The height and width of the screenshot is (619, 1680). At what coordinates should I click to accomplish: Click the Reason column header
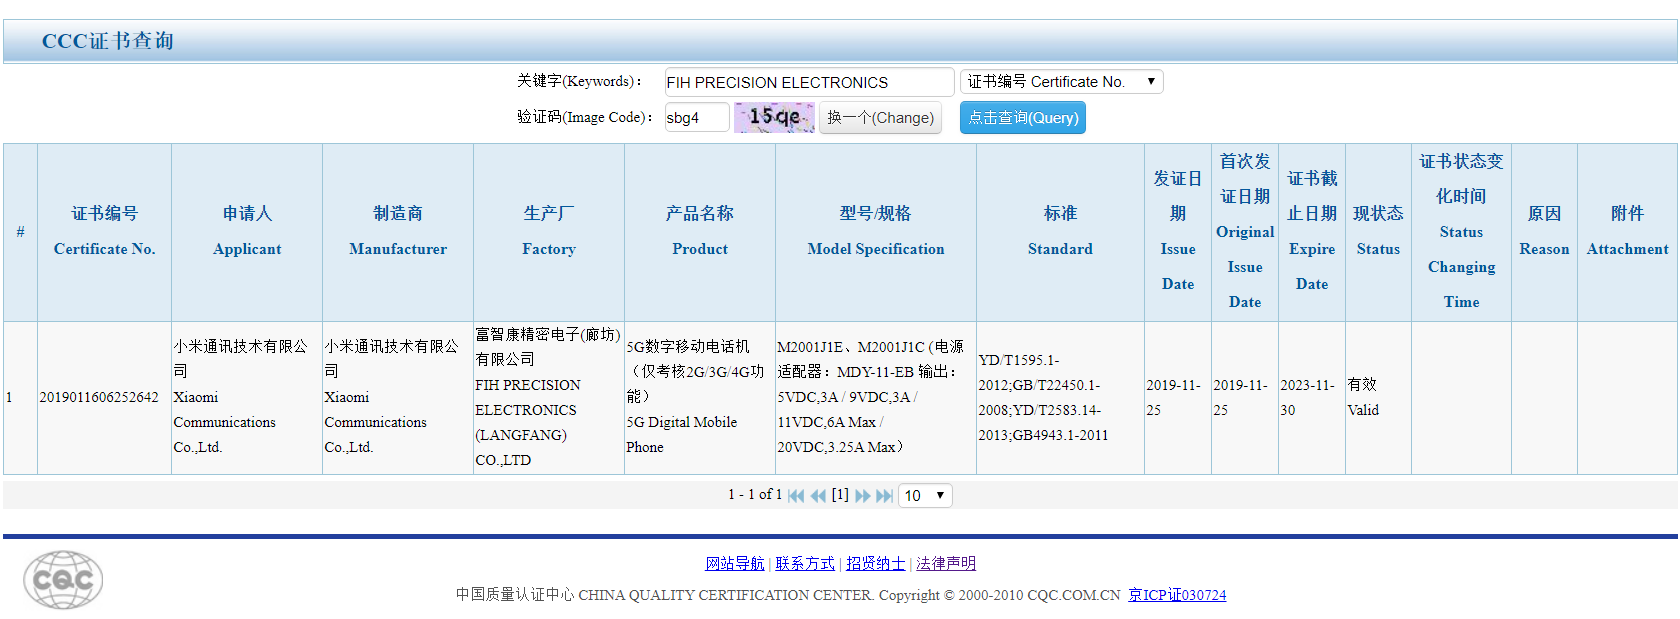click(1544, 232)
